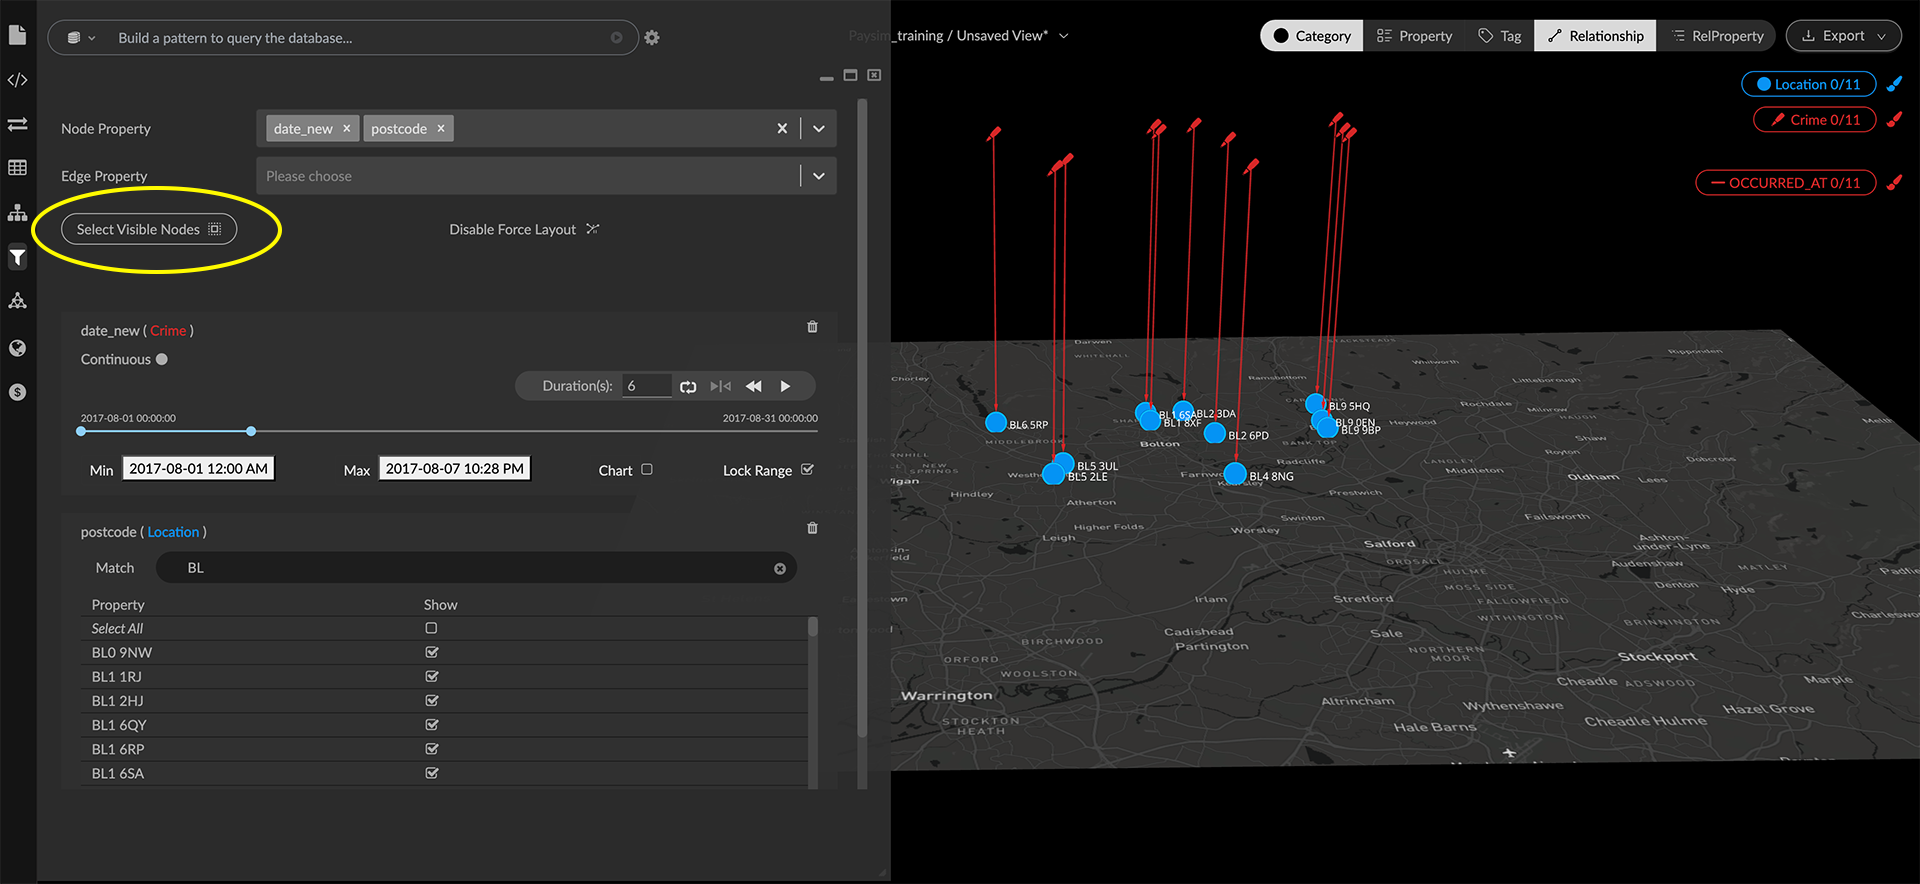Expand the Node Property dropdown arrow

(819, 128)
